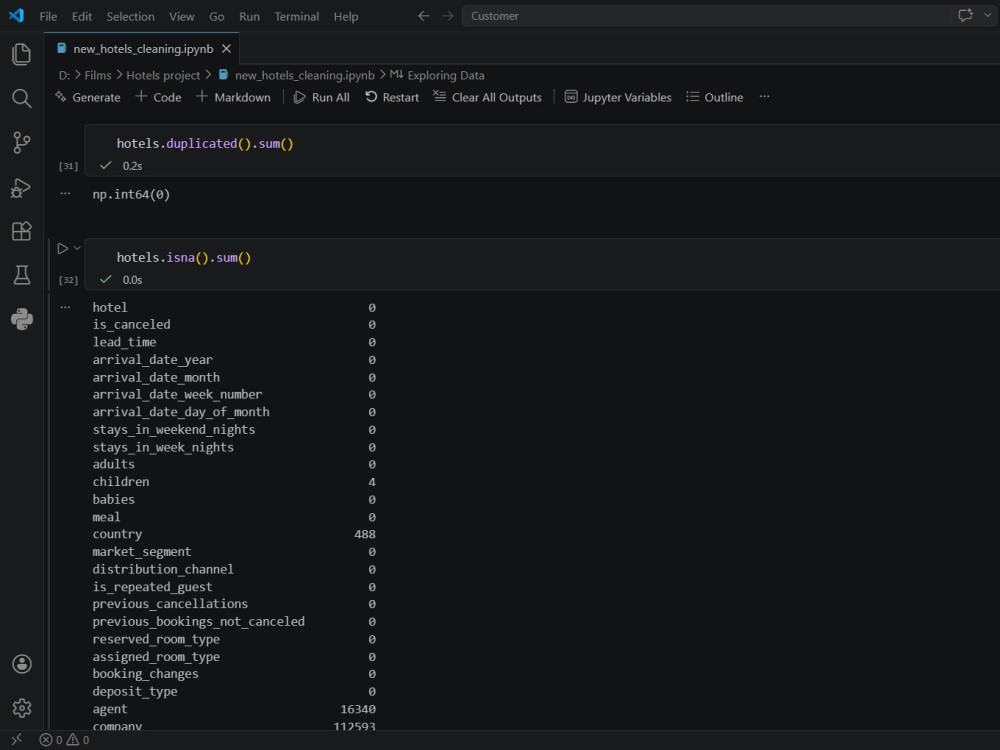Expand the chat dropdown chevron in title bar

click(x=988, y=15)
